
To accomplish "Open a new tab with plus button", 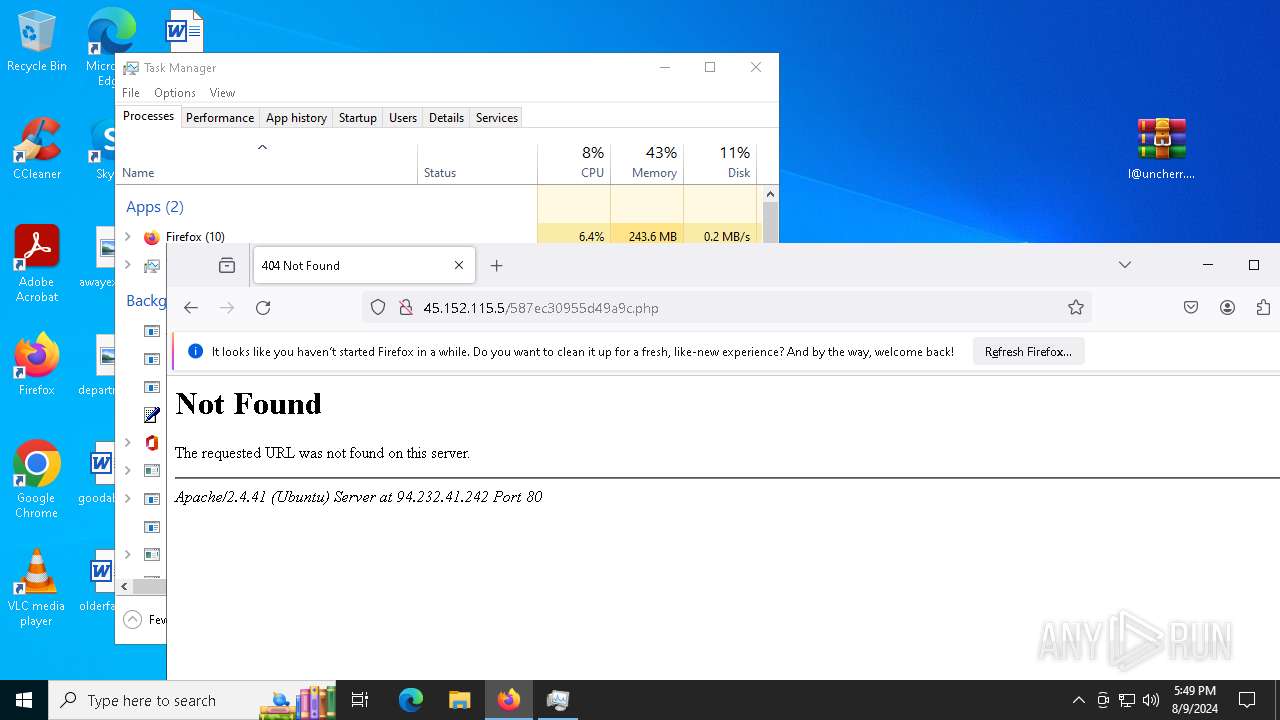I will pos(497,265).
